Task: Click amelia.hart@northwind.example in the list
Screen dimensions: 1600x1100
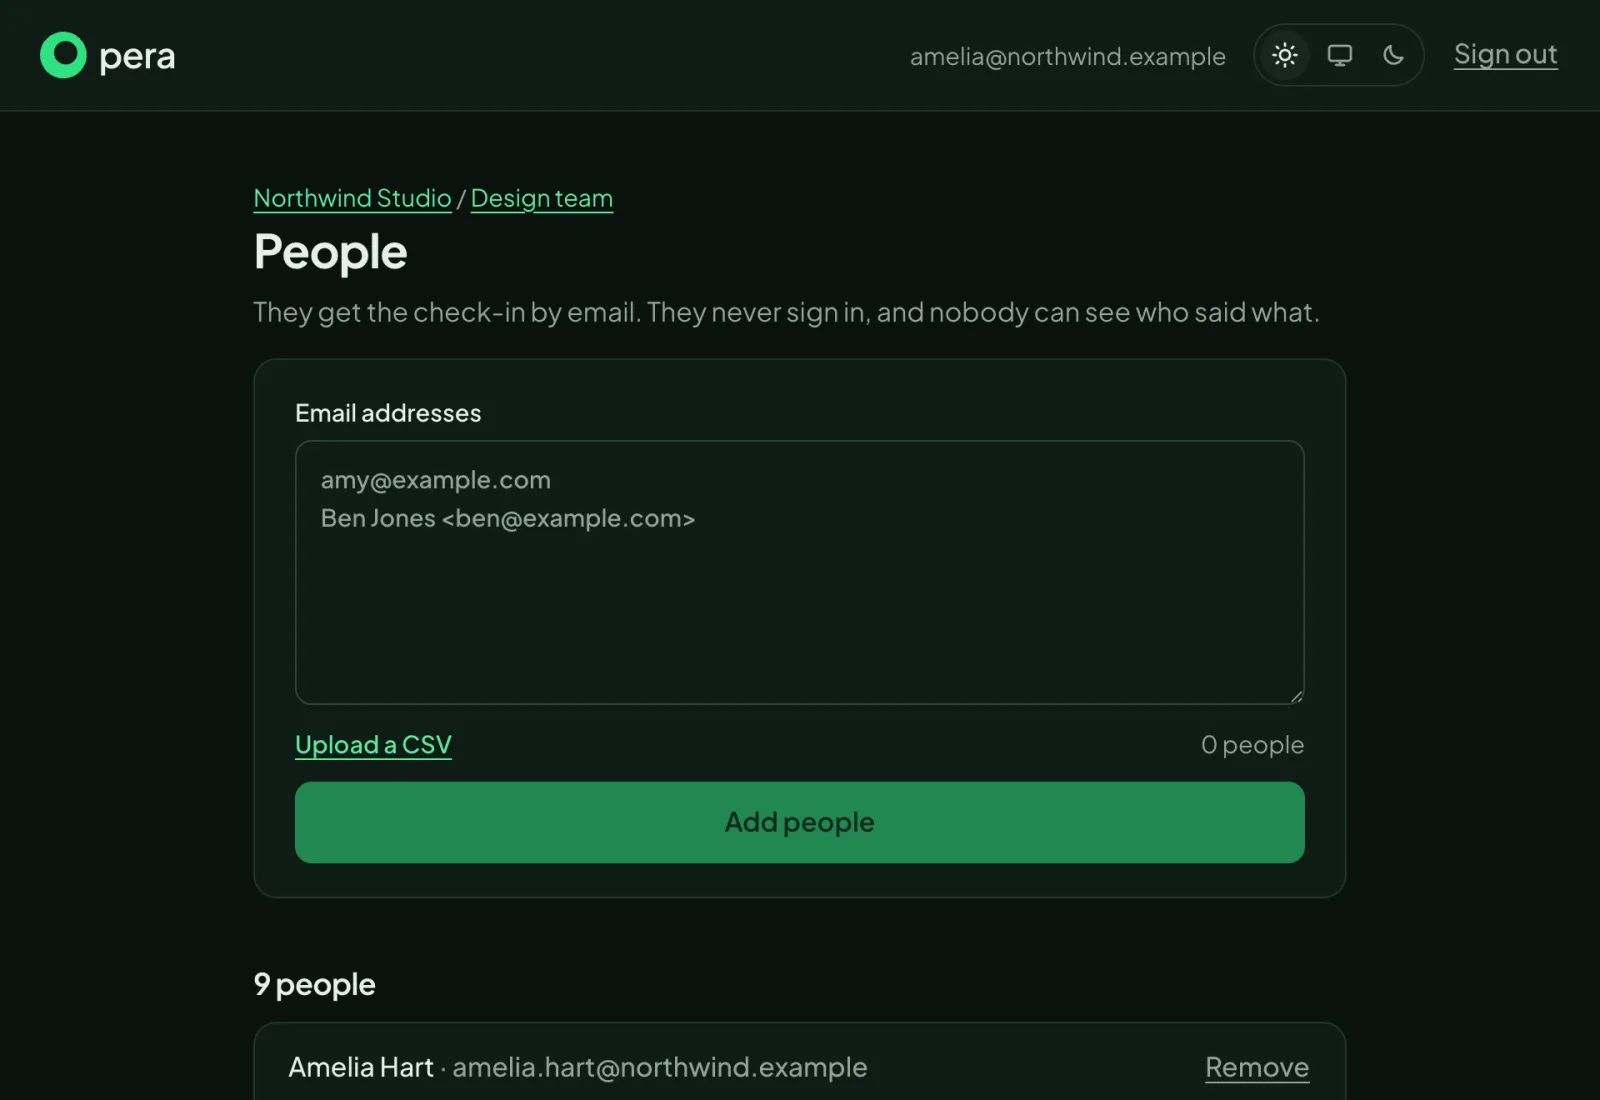Action: [x=660, y=1067]
